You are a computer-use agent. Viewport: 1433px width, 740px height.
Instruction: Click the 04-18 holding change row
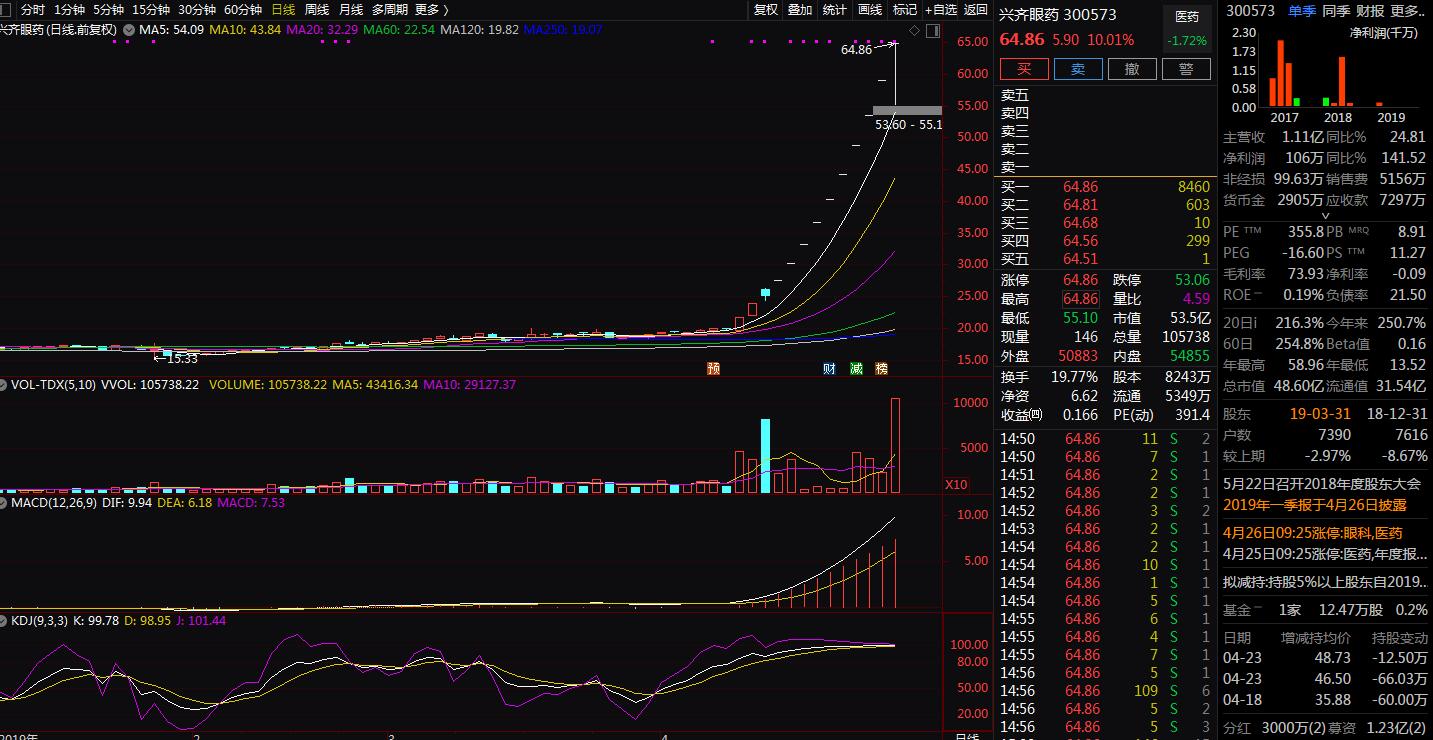[1327, 700]
